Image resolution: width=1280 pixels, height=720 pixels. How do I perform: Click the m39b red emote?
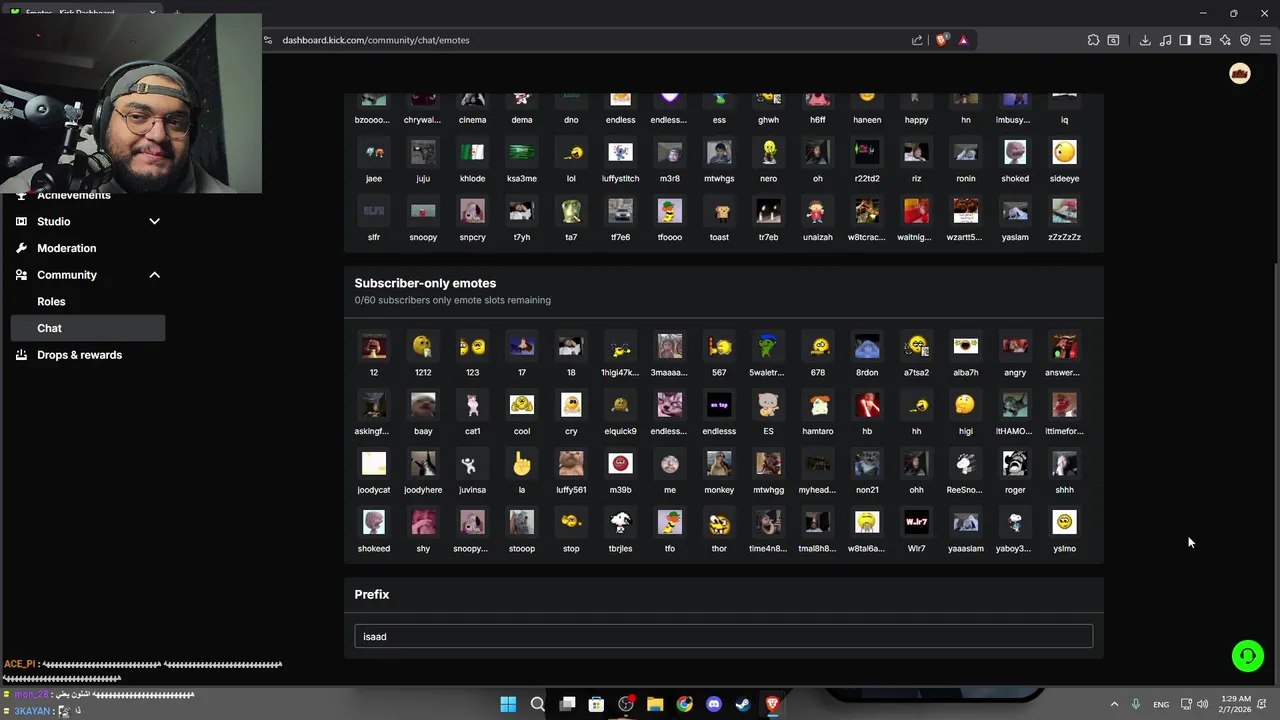[620, 465]
